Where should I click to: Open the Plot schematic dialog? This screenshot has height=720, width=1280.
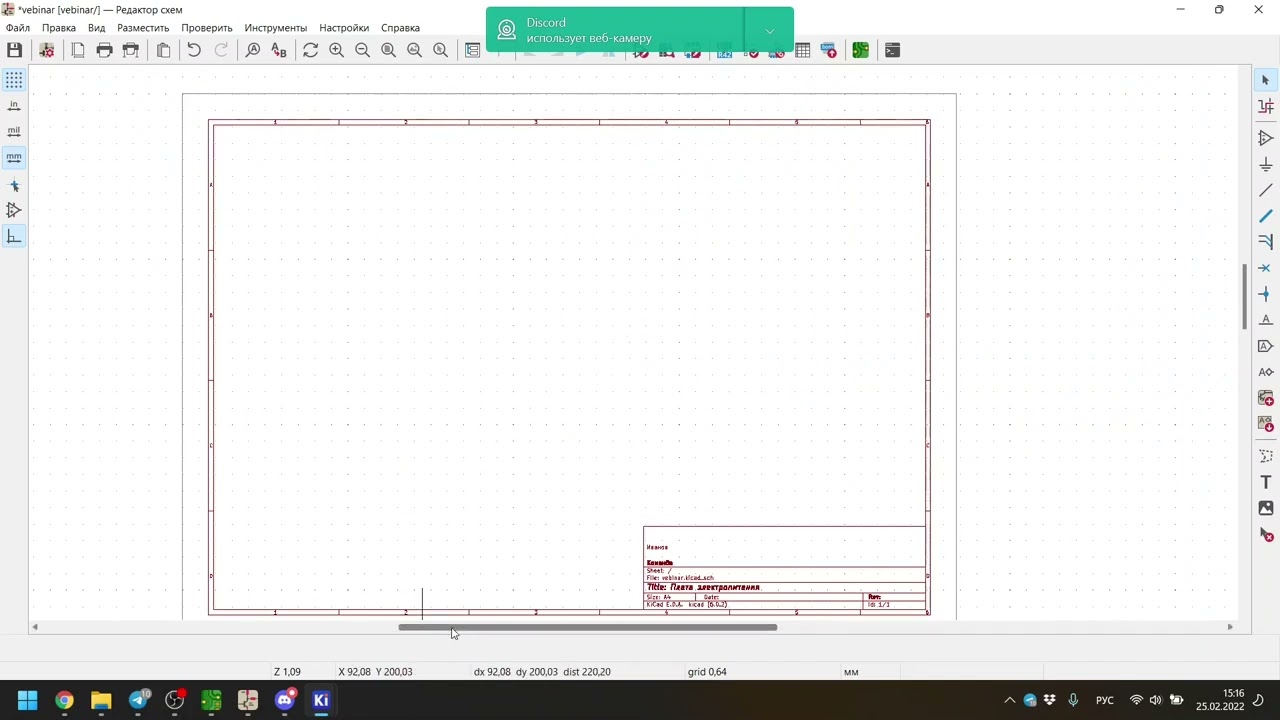(130, 50)
